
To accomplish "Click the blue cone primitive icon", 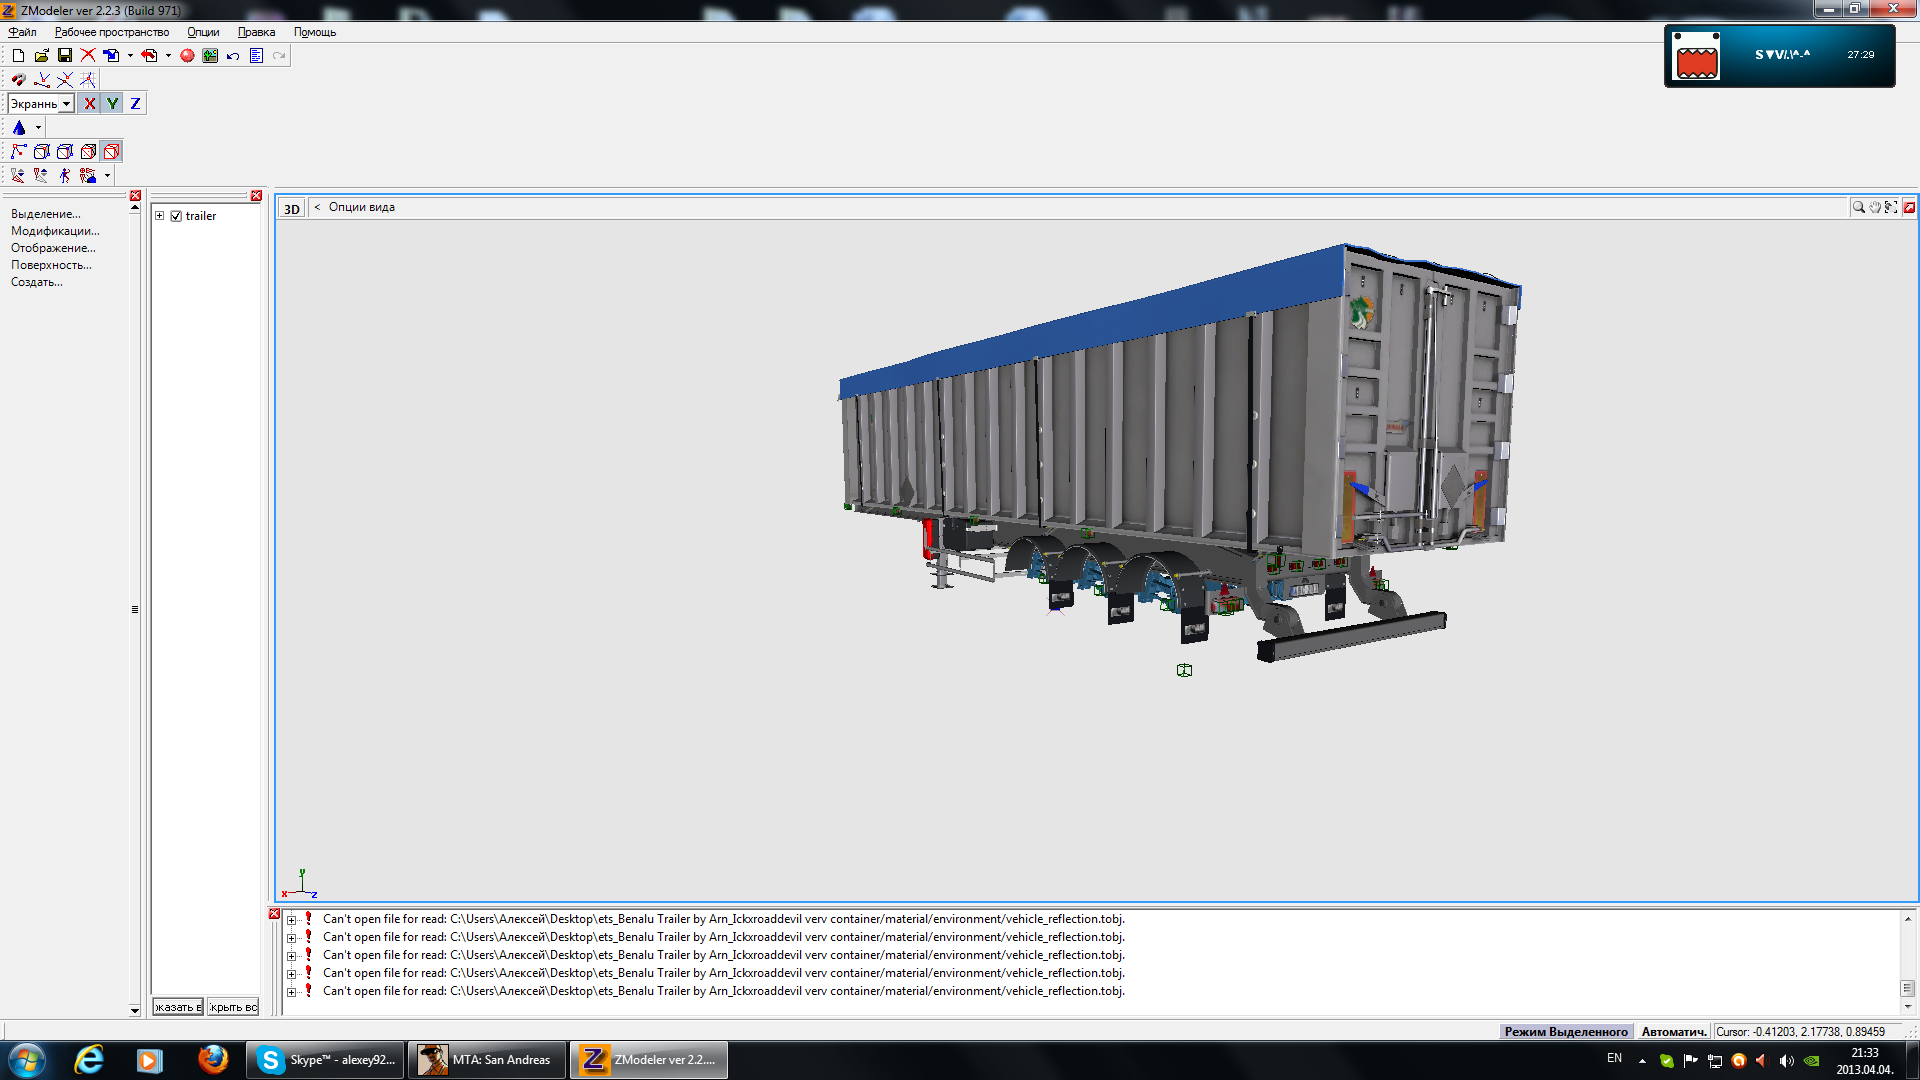I will pyautogui.click(x=19, y=128).
